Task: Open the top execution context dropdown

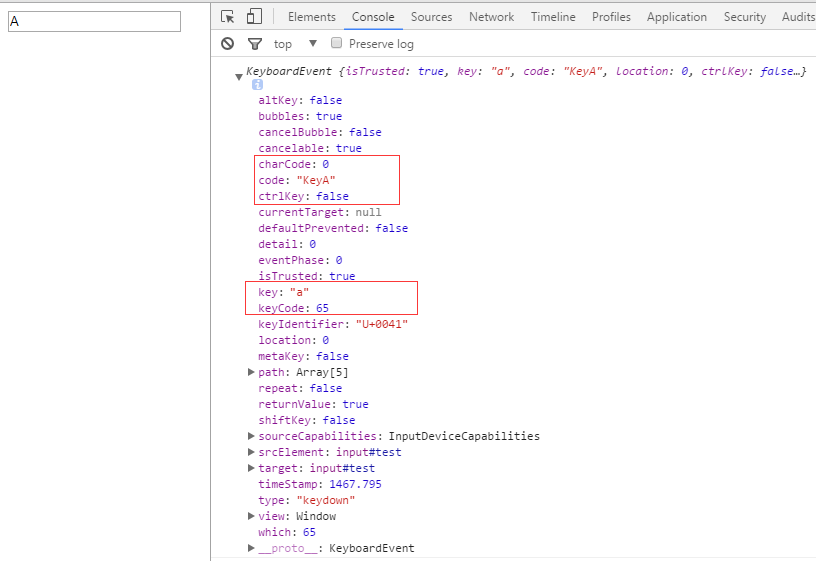Action: 295,44
